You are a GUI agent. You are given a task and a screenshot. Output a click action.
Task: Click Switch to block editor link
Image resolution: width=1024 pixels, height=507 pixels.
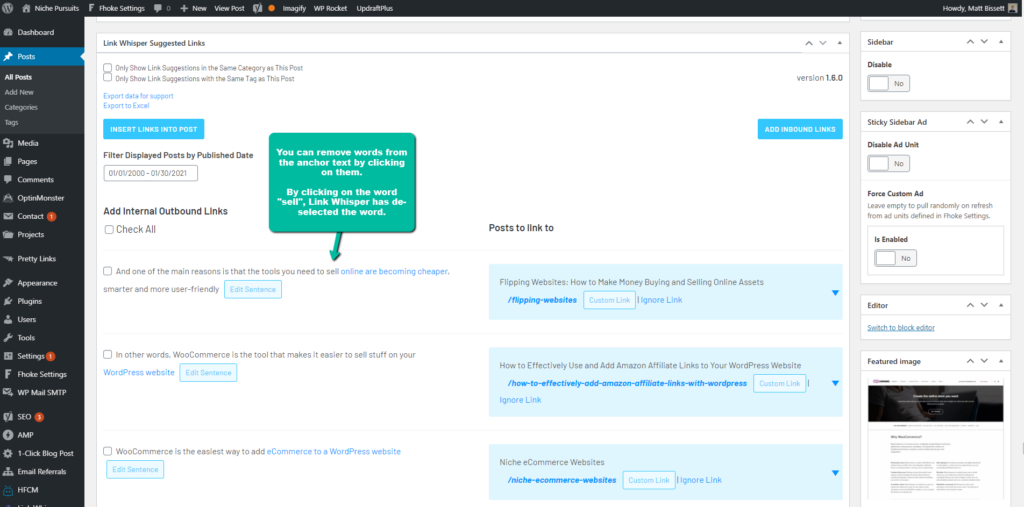901,327
